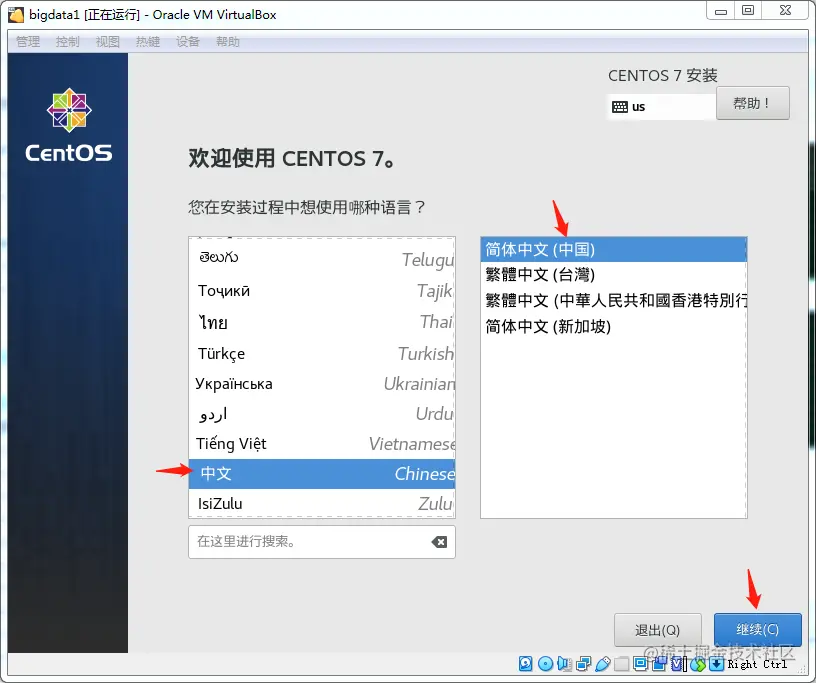Click the 继续(C) button
816x683 pixels.
coord(757,629)
